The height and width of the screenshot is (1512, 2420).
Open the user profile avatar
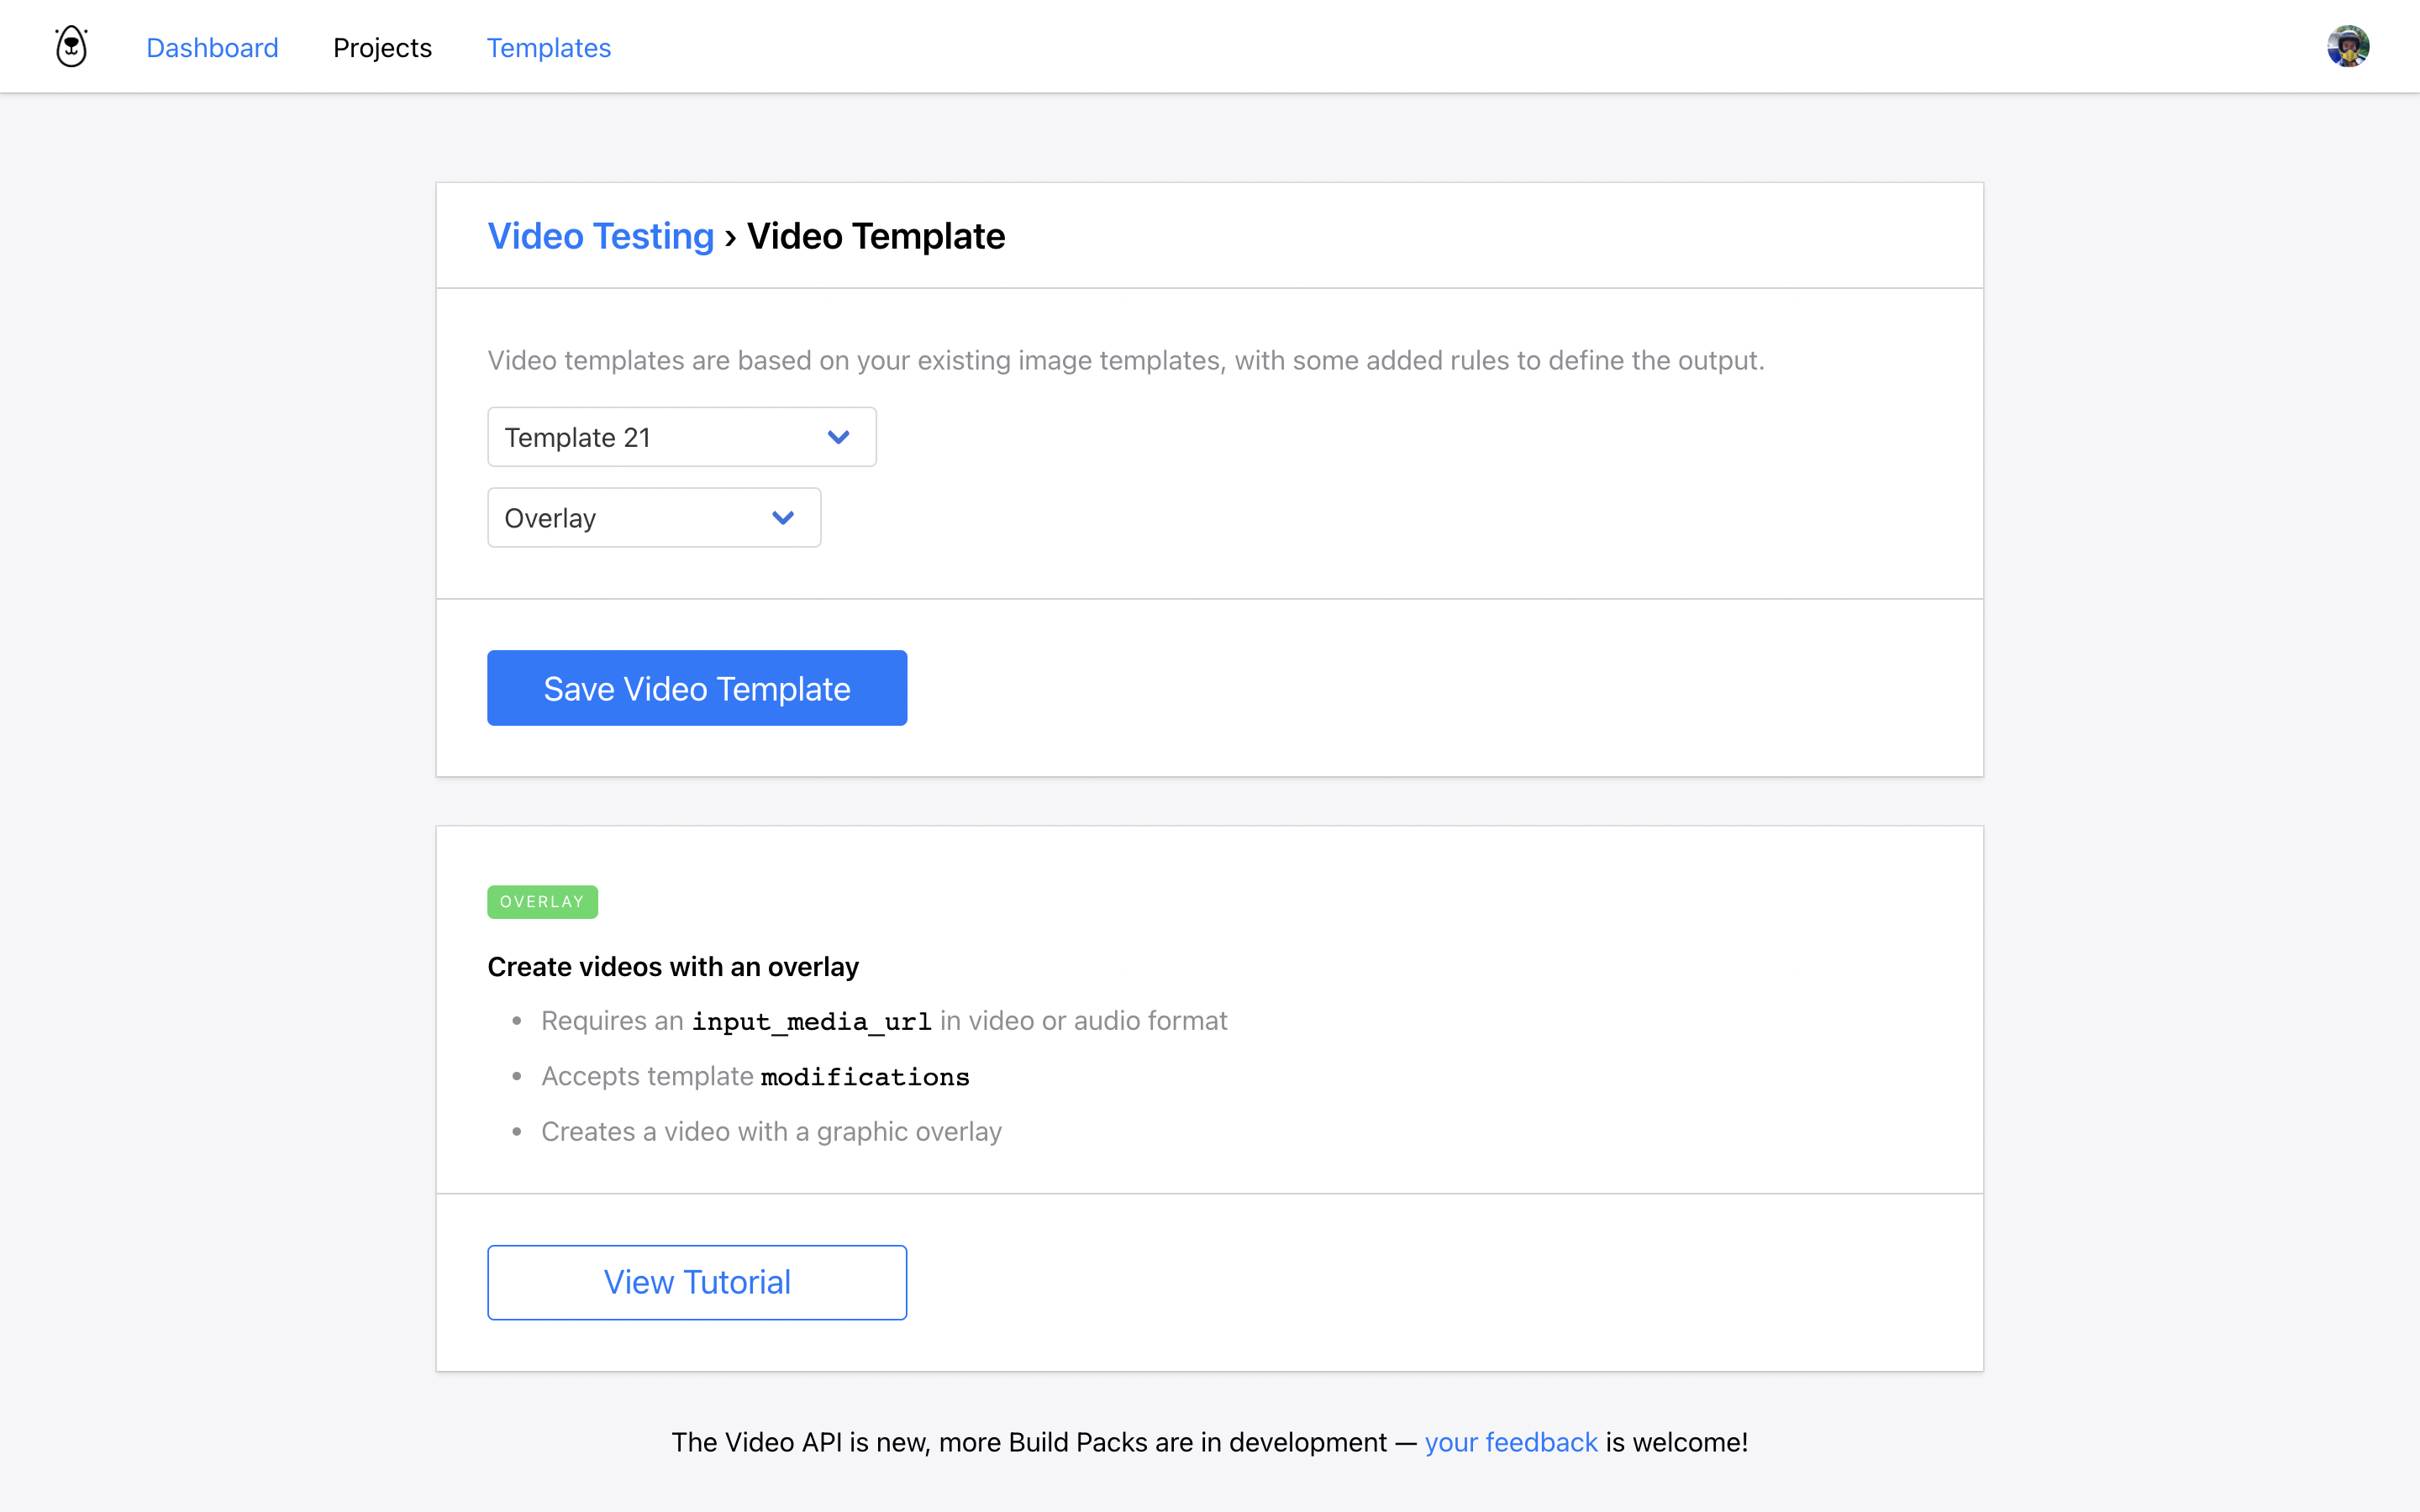click(x=2347, y=47)
